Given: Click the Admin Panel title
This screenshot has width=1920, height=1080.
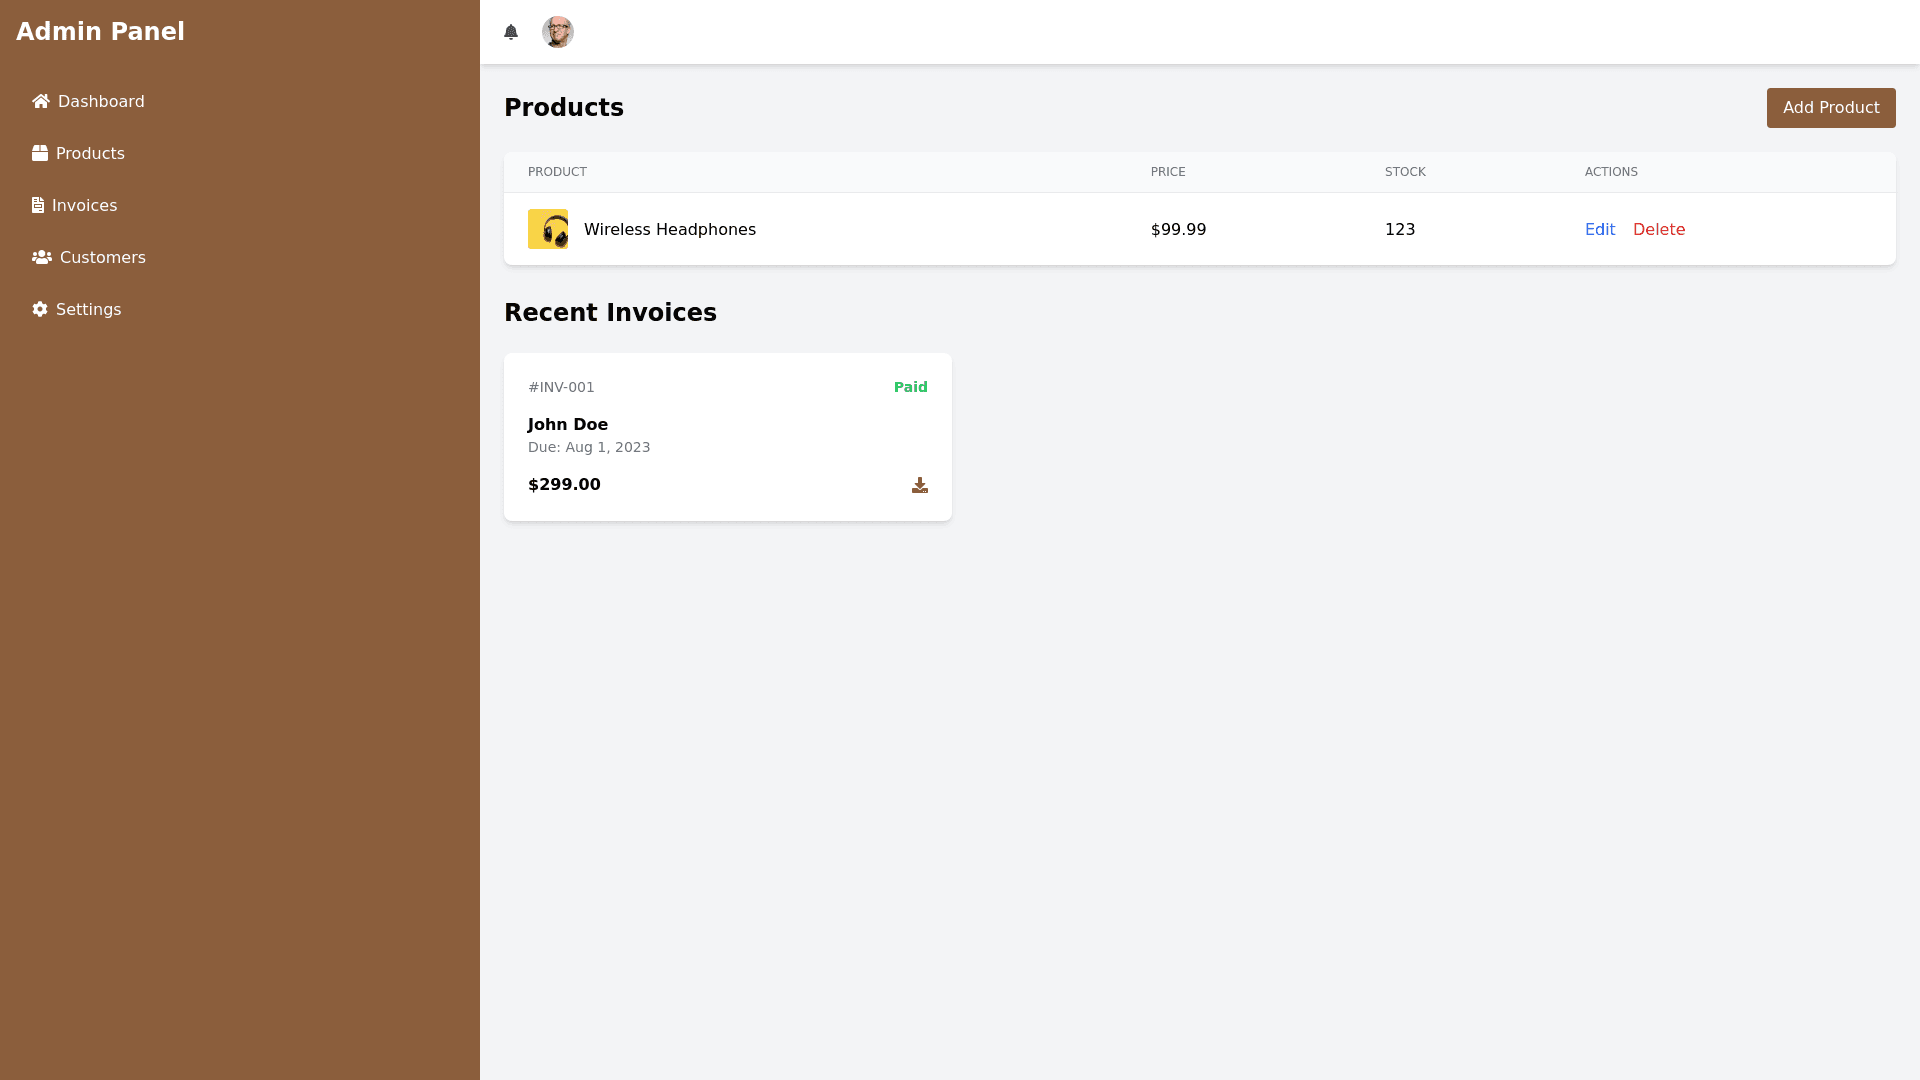Looking at the screenshot, I should 100,32.
